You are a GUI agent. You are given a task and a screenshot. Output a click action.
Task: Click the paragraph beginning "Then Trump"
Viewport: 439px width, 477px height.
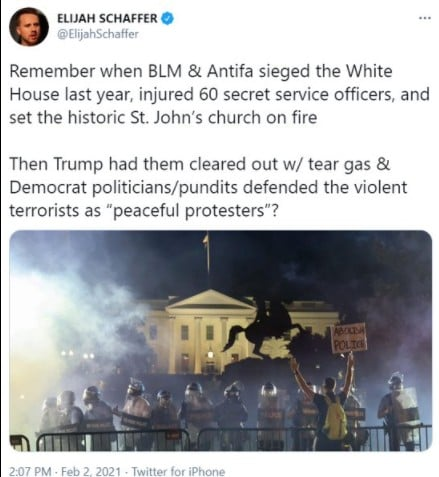[x=208, y=187]
